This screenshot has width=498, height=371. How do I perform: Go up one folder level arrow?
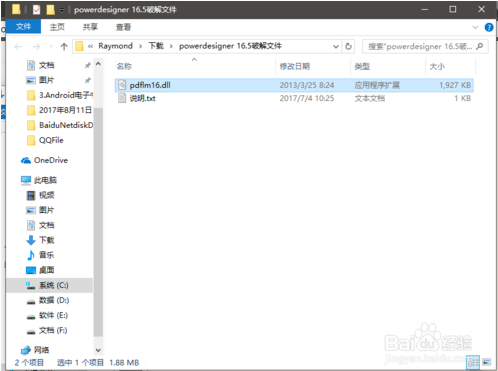click(64, 46)
